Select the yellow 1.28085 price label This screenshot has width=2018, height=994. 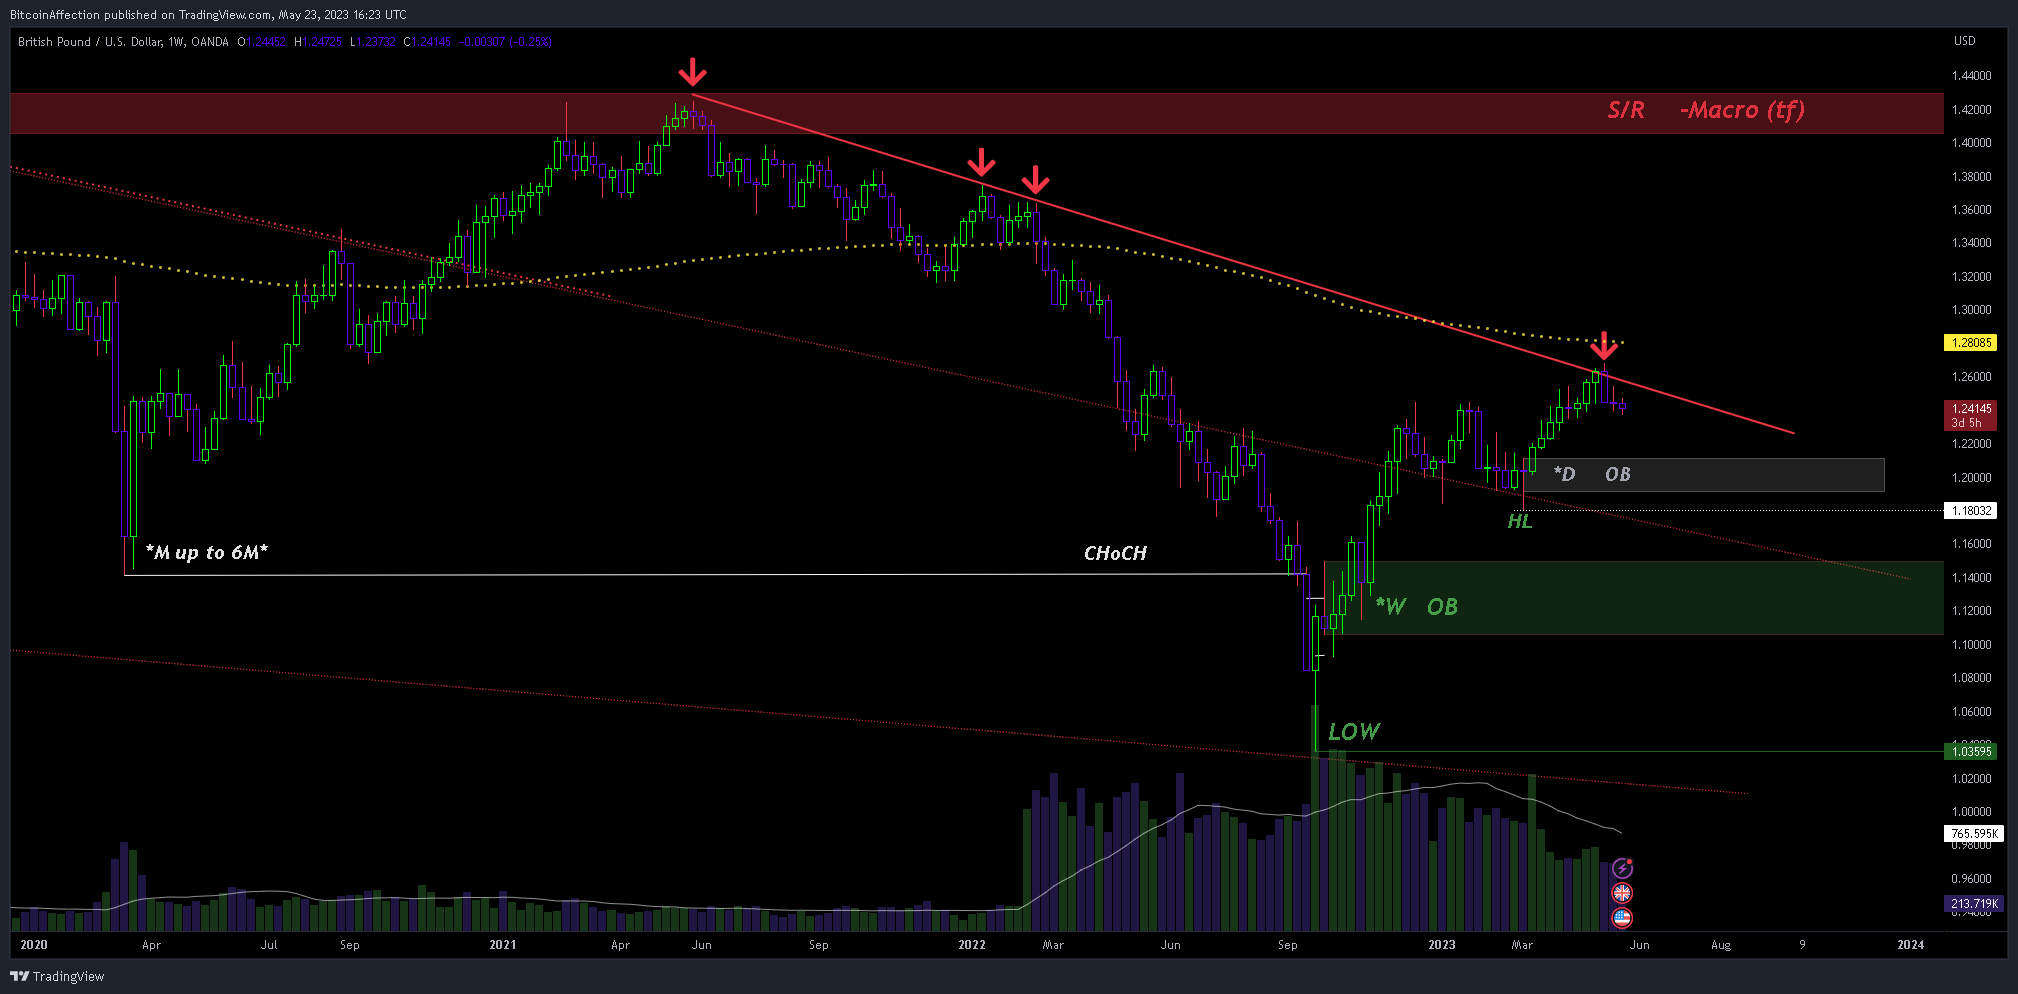pyautogui.click(x=1970, y=343)
